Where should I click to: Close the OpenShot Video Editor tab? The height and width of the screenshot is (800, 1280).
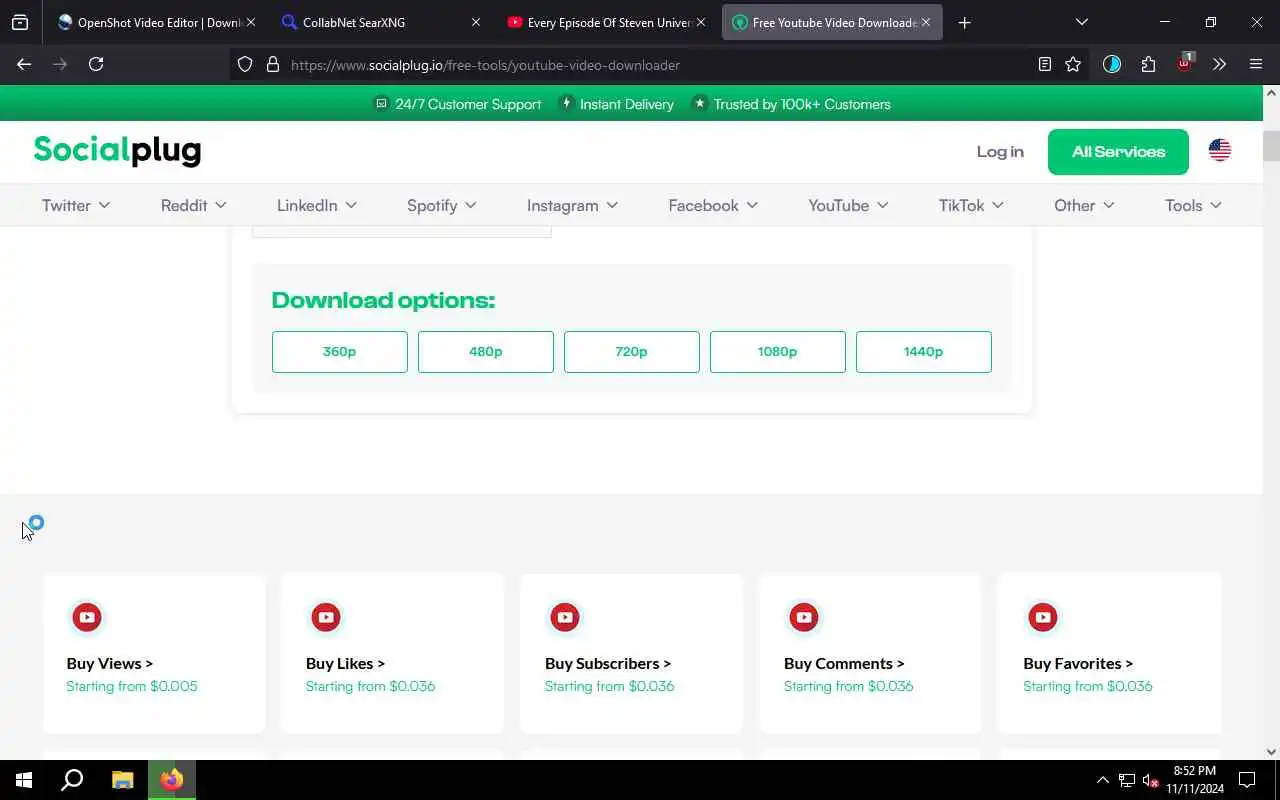coord(250,22)
